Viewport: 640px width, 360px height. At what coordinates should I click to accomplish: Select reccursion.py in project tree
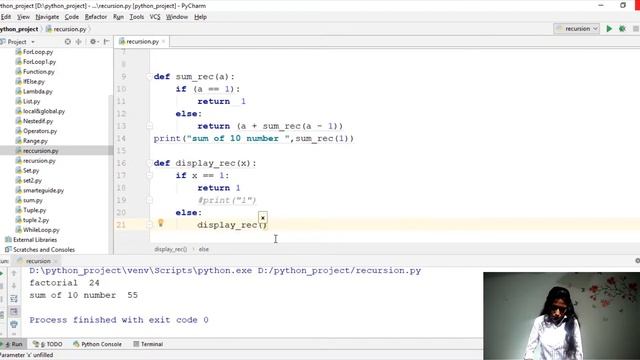coord(37,151)
